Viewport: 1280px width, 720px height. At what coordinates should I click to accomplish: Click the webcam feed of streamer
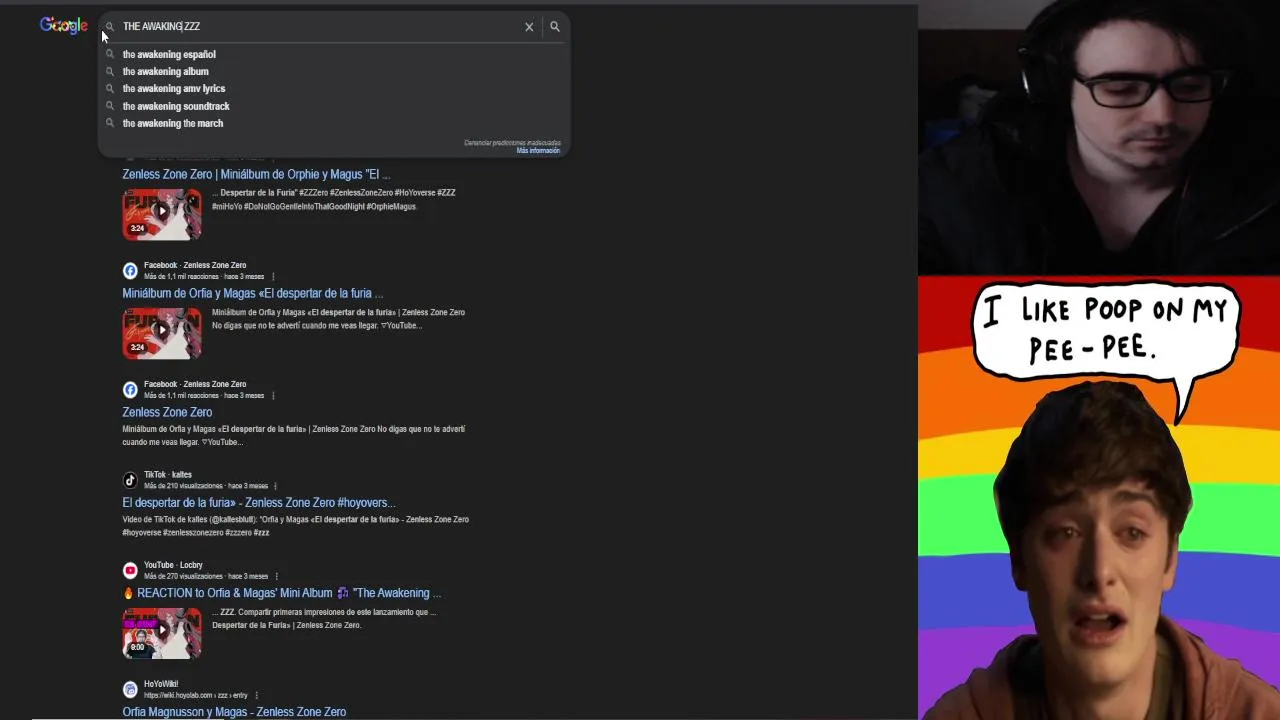point(1099,137)
